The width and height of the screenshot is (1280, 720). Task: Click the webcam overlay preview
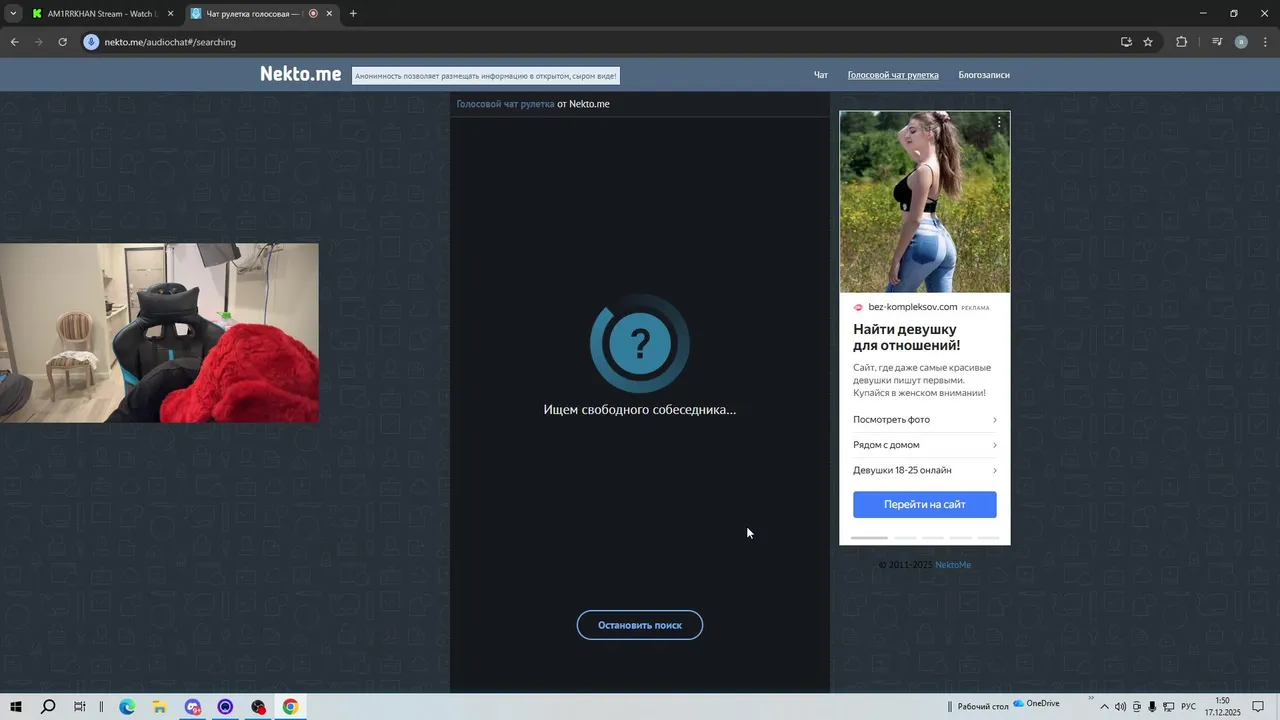click(159, 333)
